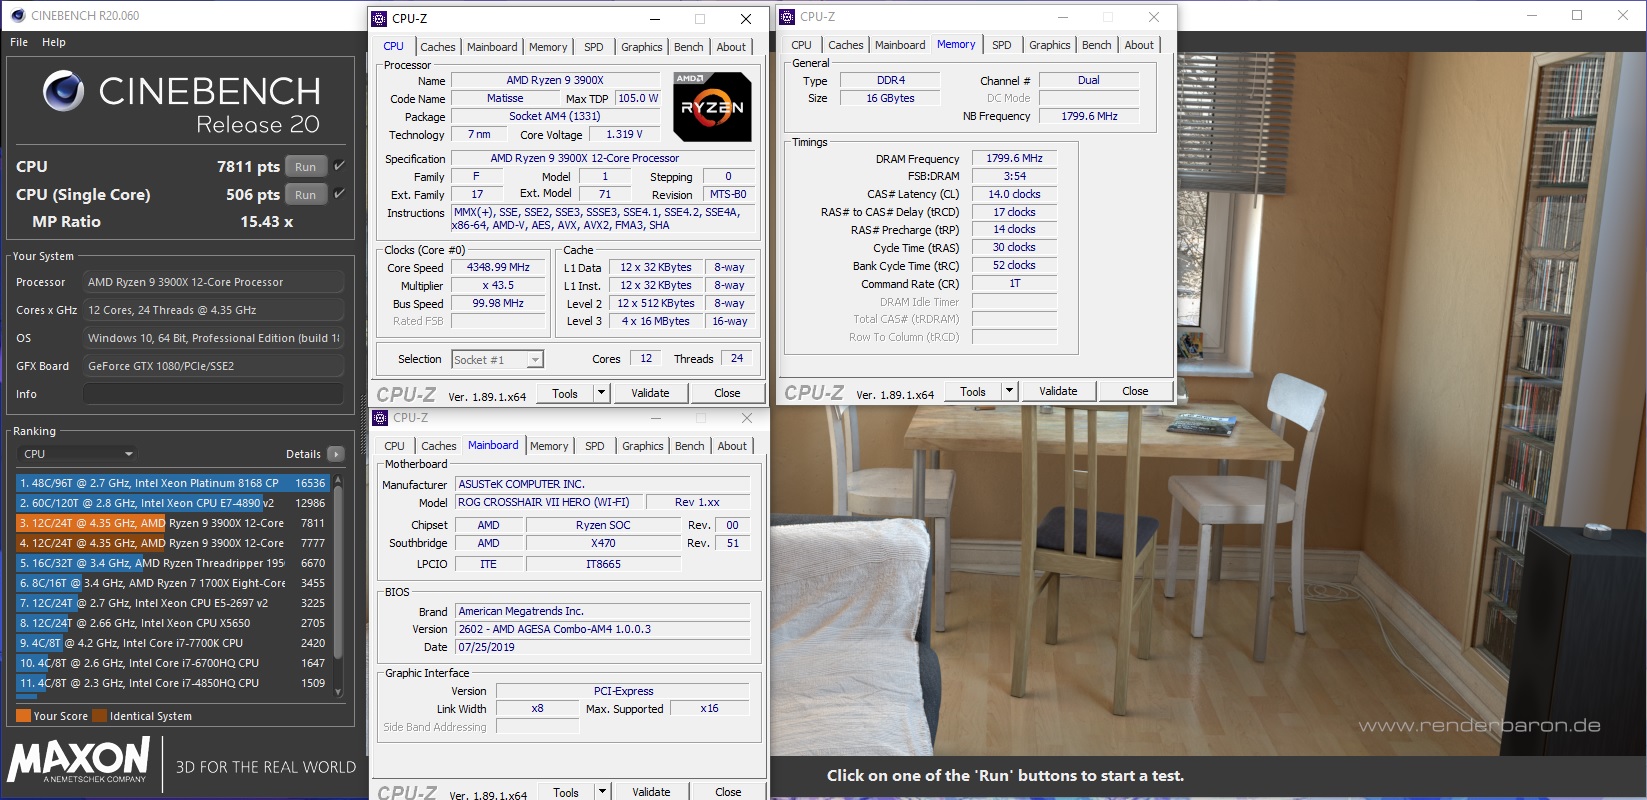1647x800 pixels.
Task: Click the Processor field in Your System
Action: (x=213, y=282)
